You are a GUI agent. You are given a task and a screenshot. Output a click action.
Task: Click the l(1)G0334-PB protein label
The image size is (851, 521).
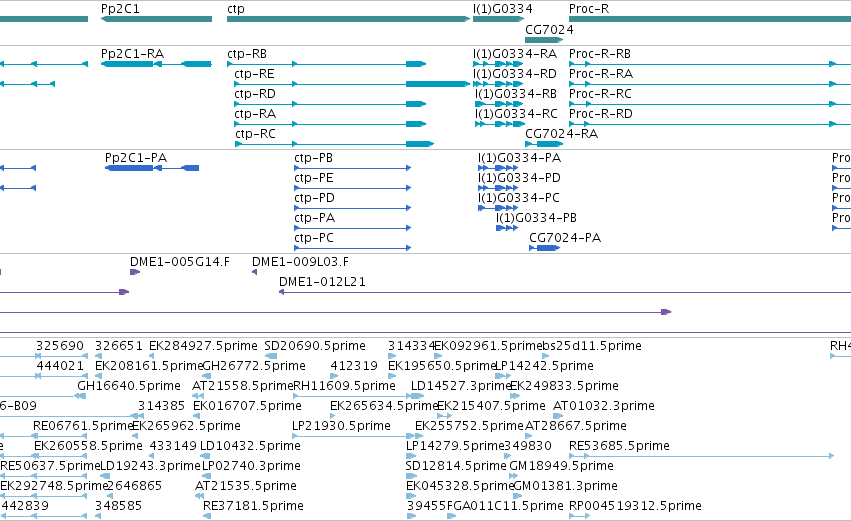[536, 218]
